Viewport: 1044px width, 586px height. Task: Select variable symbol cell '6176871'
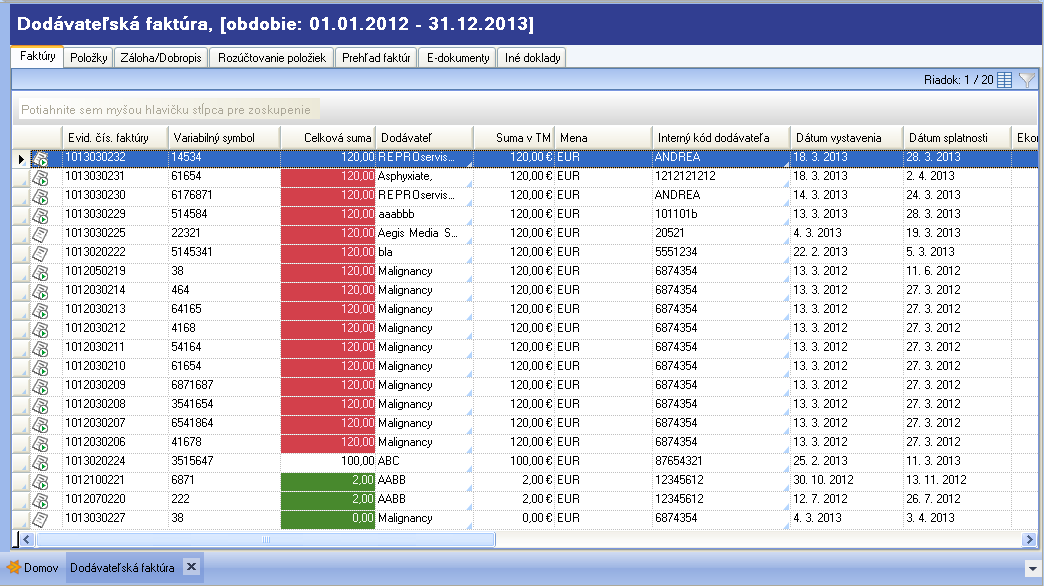click(x=224, y=195)
